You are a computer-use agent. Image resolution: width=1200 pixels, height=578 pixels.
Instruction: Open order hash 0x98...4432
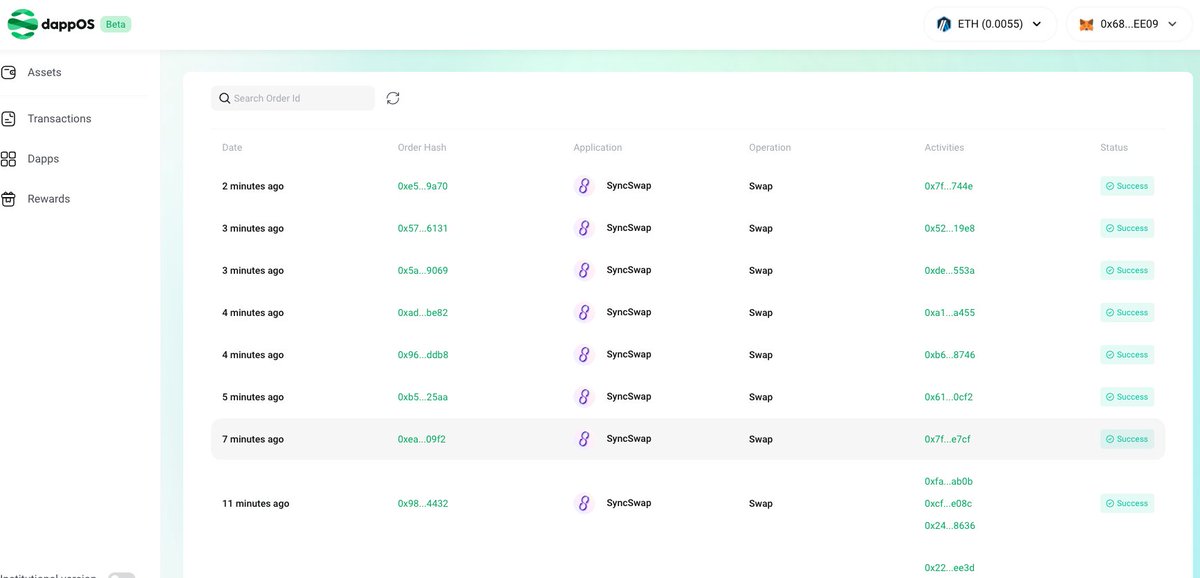[x=423, y=503]
